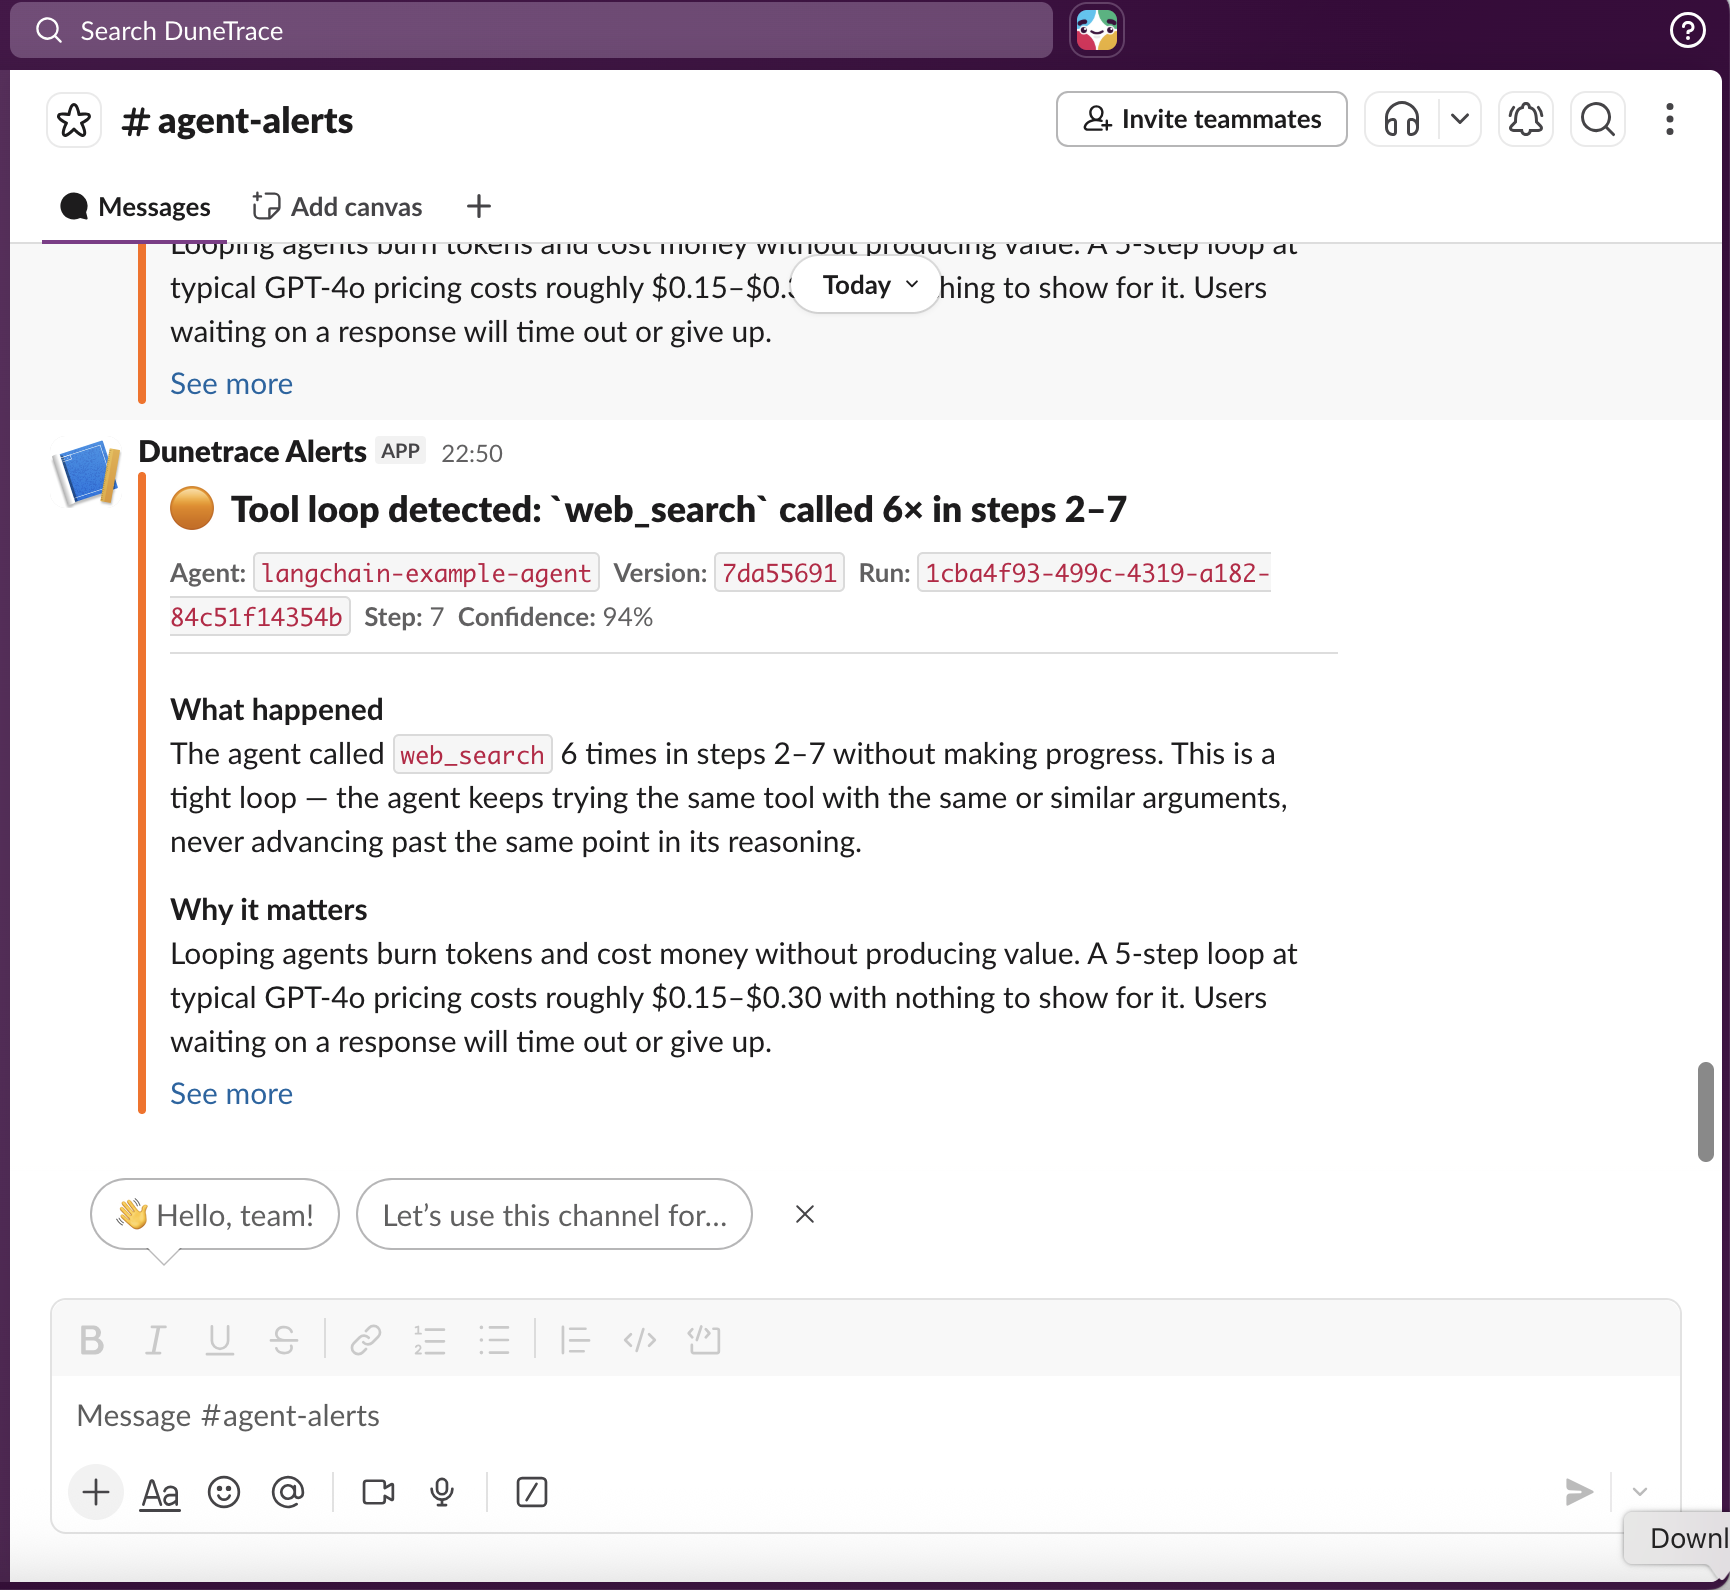Apply blockquote formatting

tap(575, 1340)
